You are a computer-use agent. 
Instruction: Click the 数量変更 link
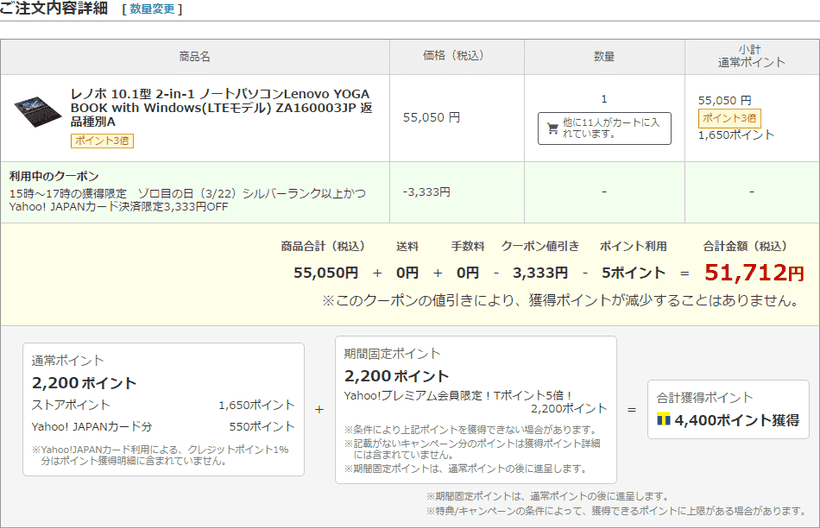point(152,9)
